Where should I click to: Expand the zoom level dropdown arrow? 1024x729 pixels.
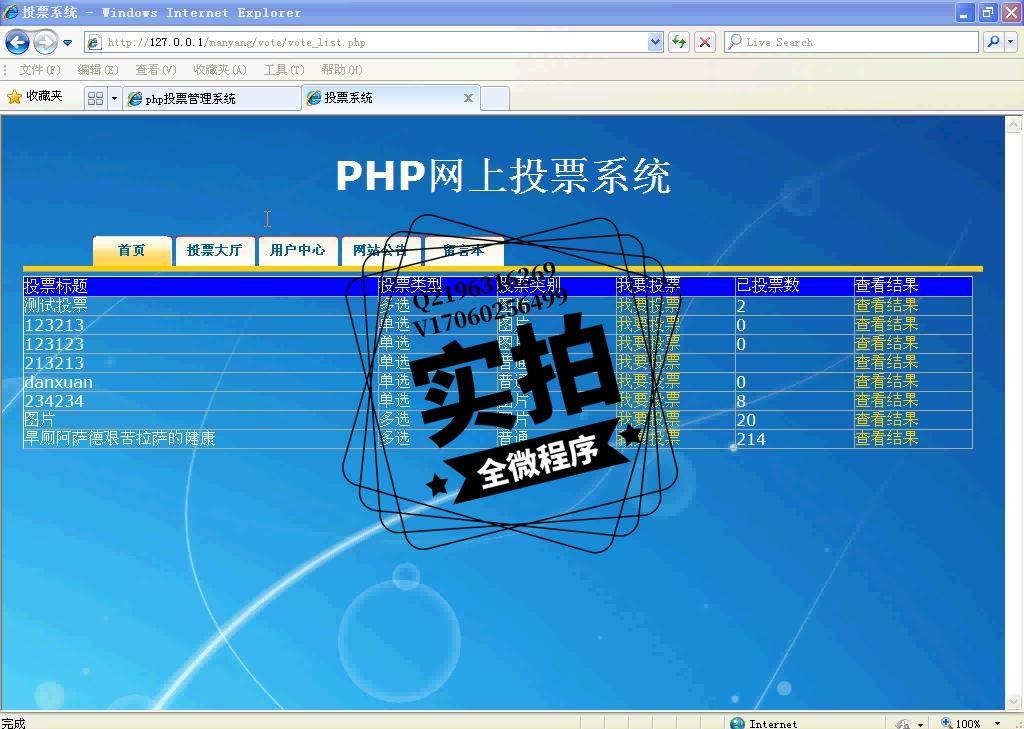997,723
